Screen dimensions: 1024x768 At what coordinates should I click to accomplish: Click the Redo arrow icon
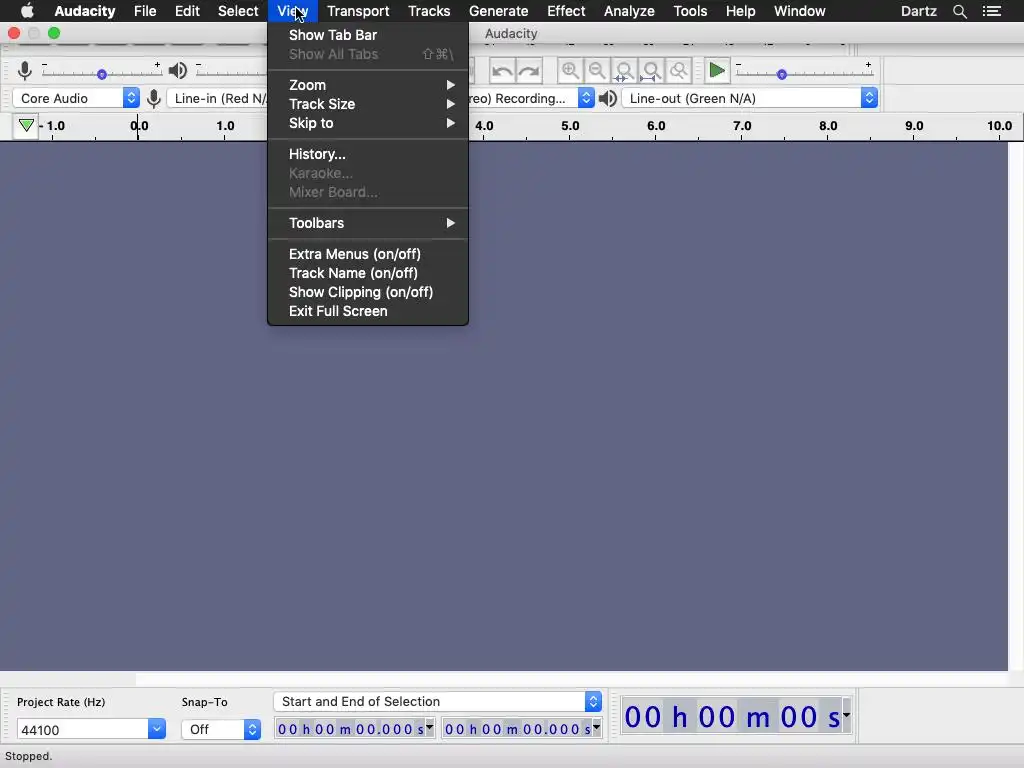point(529,71)
